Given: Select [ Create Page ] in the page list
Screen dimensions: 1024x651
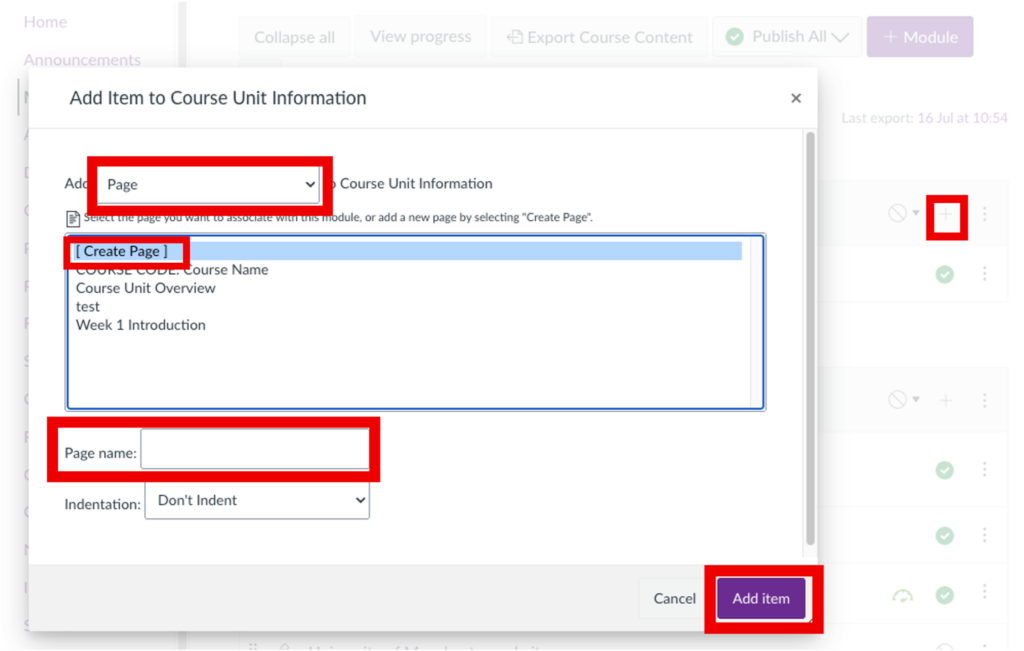Looking at the screenshot, I should click(x=122, y=251).
